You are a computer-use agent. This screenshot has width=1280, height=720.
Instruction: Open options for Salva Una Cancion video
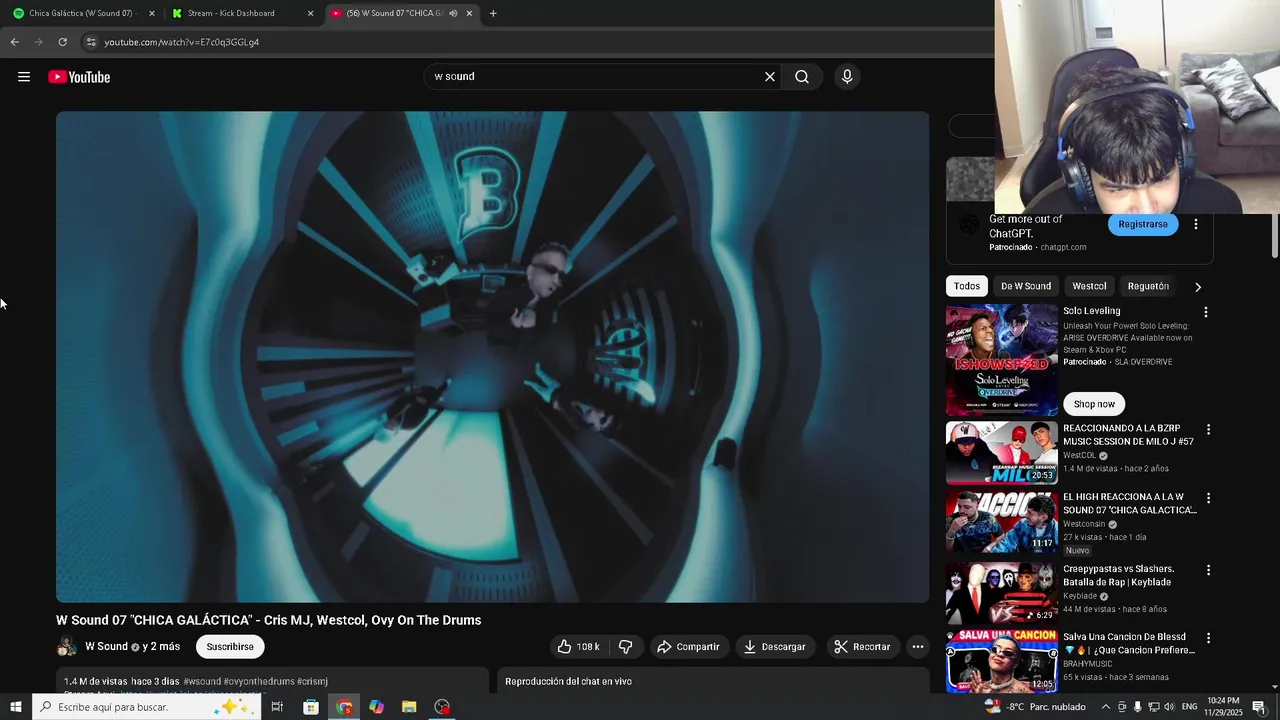coord(1208,638)
